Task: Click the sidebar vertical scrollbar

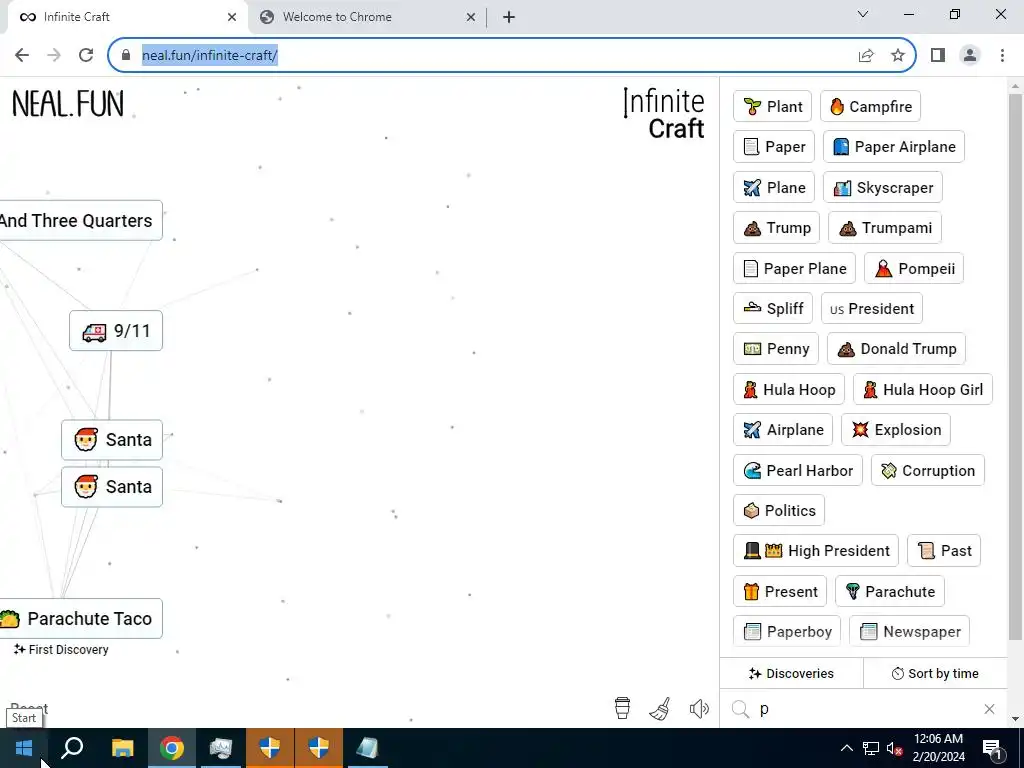Action: click(x=1015, y=366)
